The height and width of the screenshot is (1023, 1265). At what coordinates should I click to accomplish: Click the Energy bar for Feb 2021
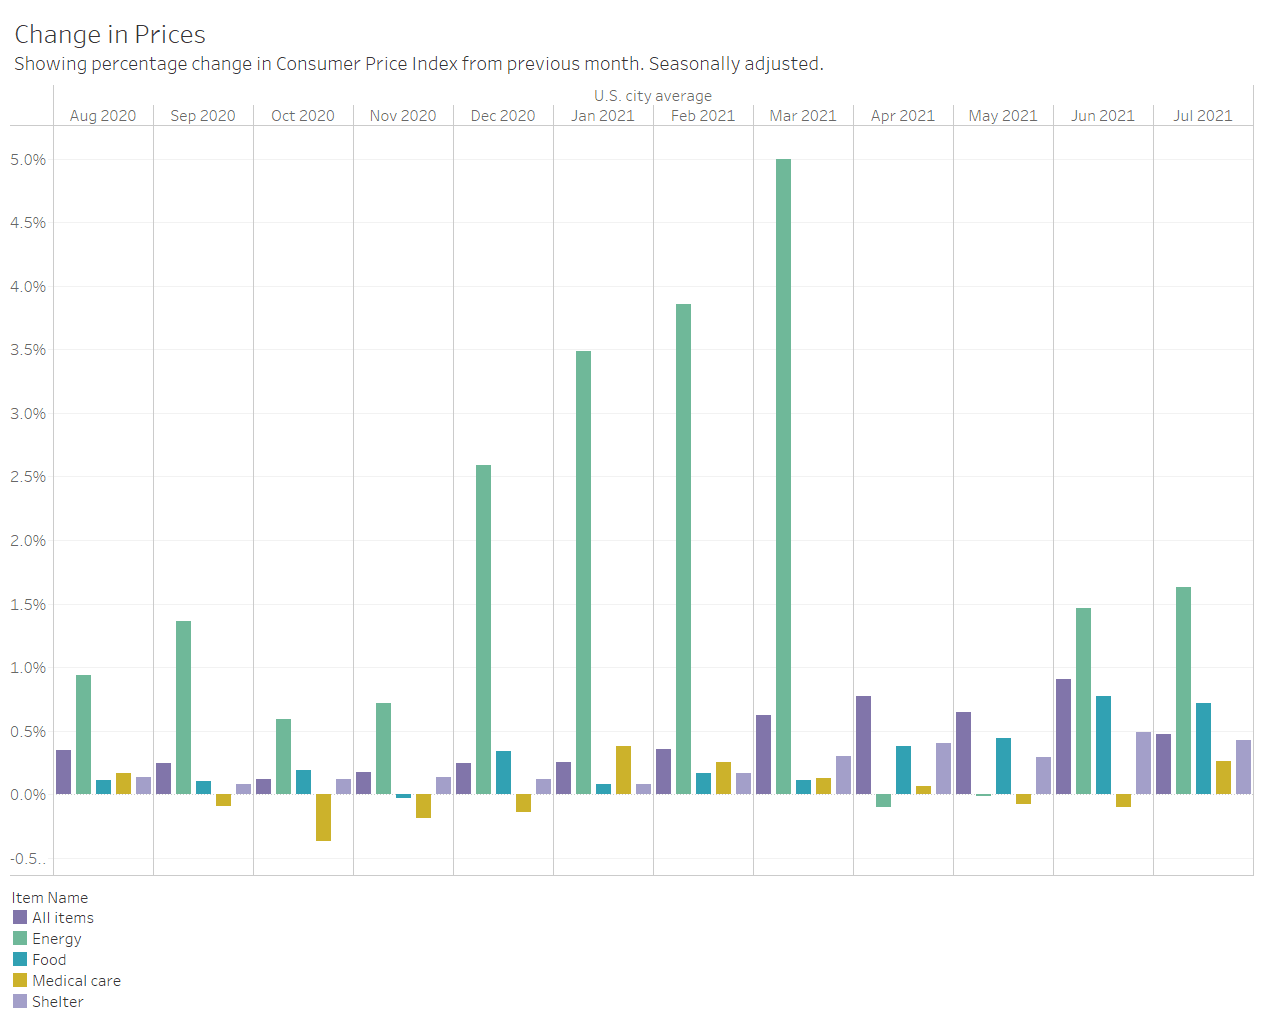[x=683, y=549]
